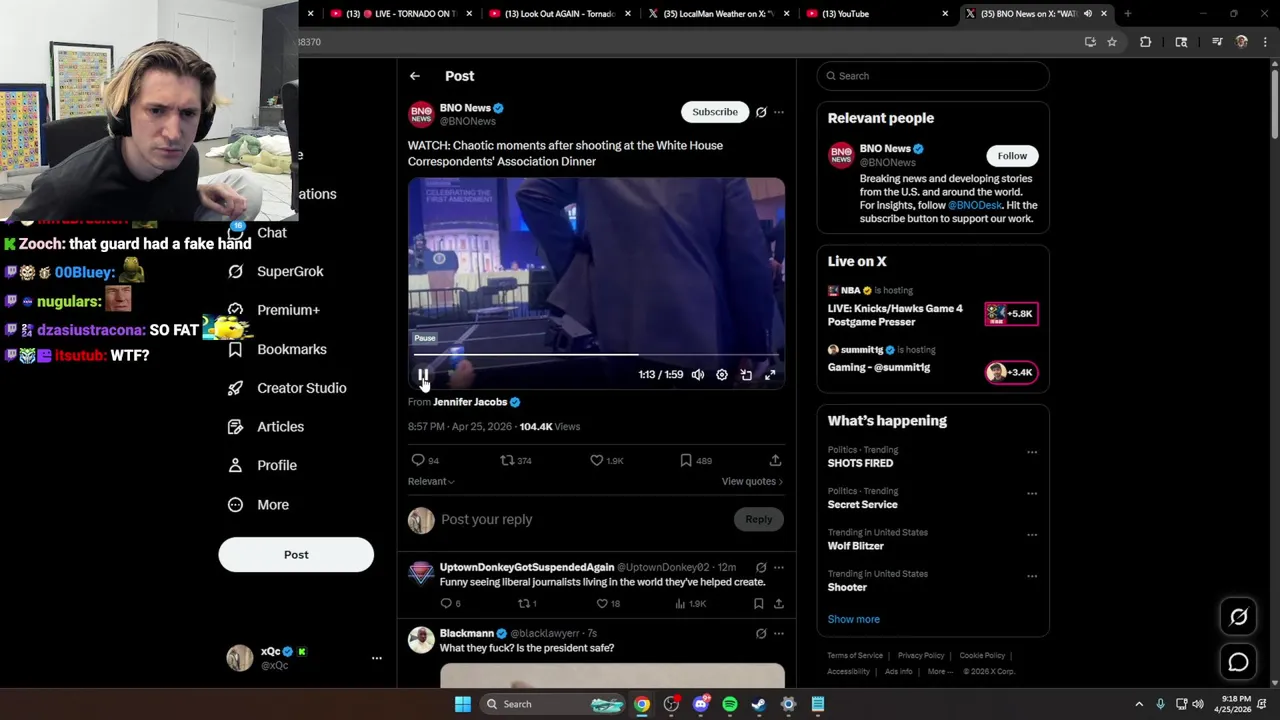Bookmark UptownDonkey's reply
Image resolution: width=1280 pixels, height=720 pixels.
758,603
